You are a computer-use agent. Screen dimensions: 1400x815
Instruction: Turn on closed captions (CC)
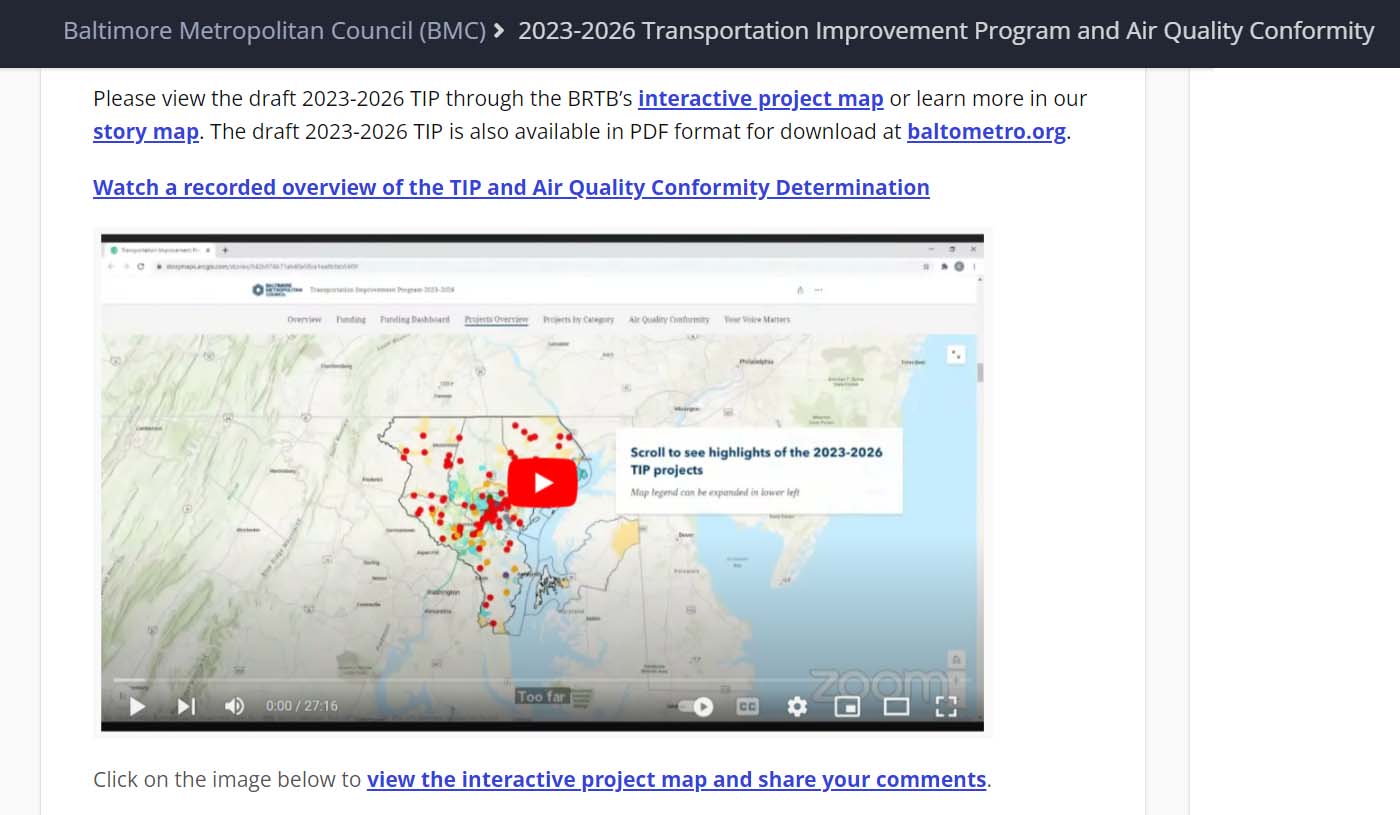point(747,706)
